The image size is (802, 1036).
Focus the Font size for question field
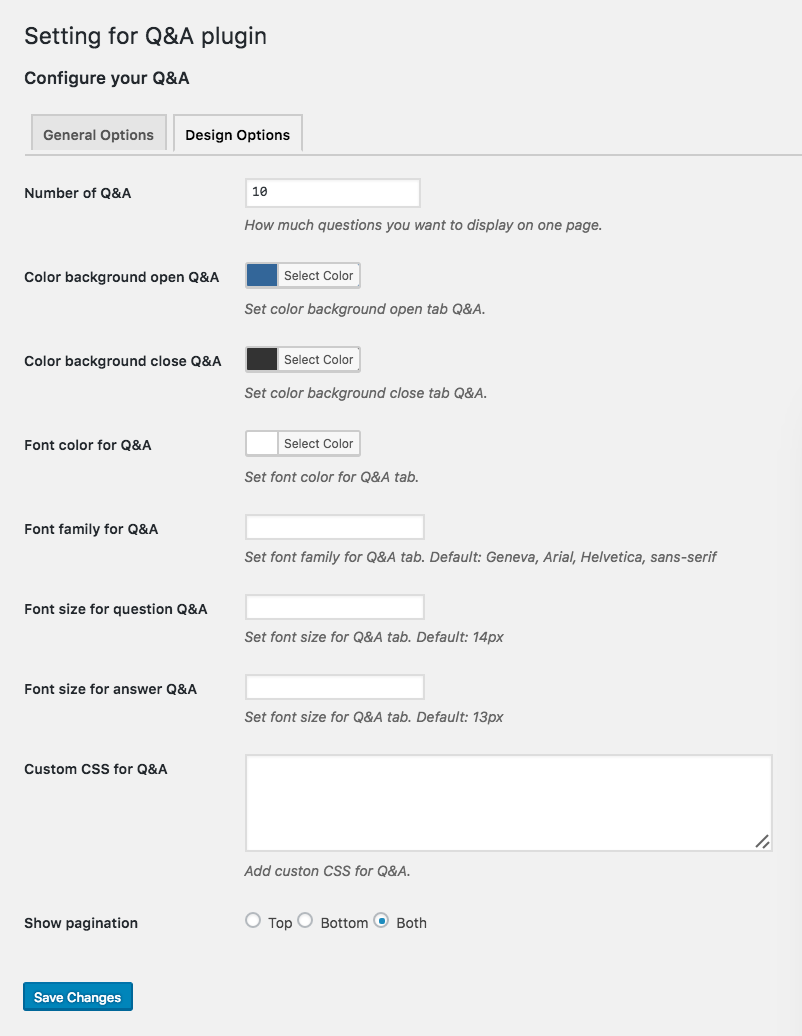(x=335, y=607)
